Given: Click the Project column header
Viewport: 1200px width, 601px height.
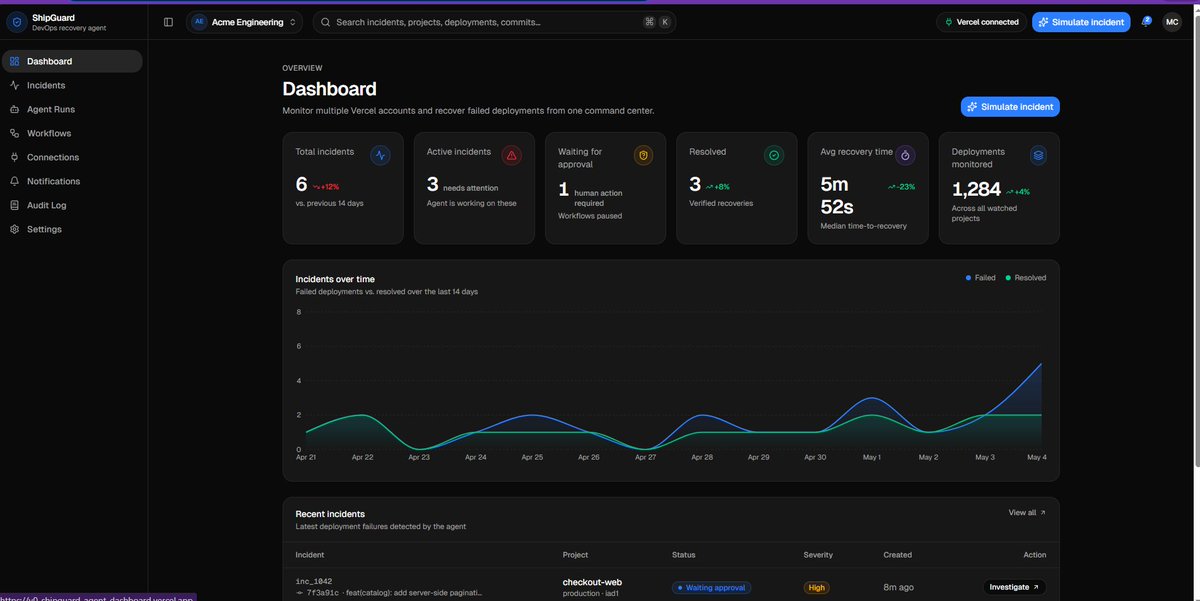Looking at the screenshot, I should (576, 555).
